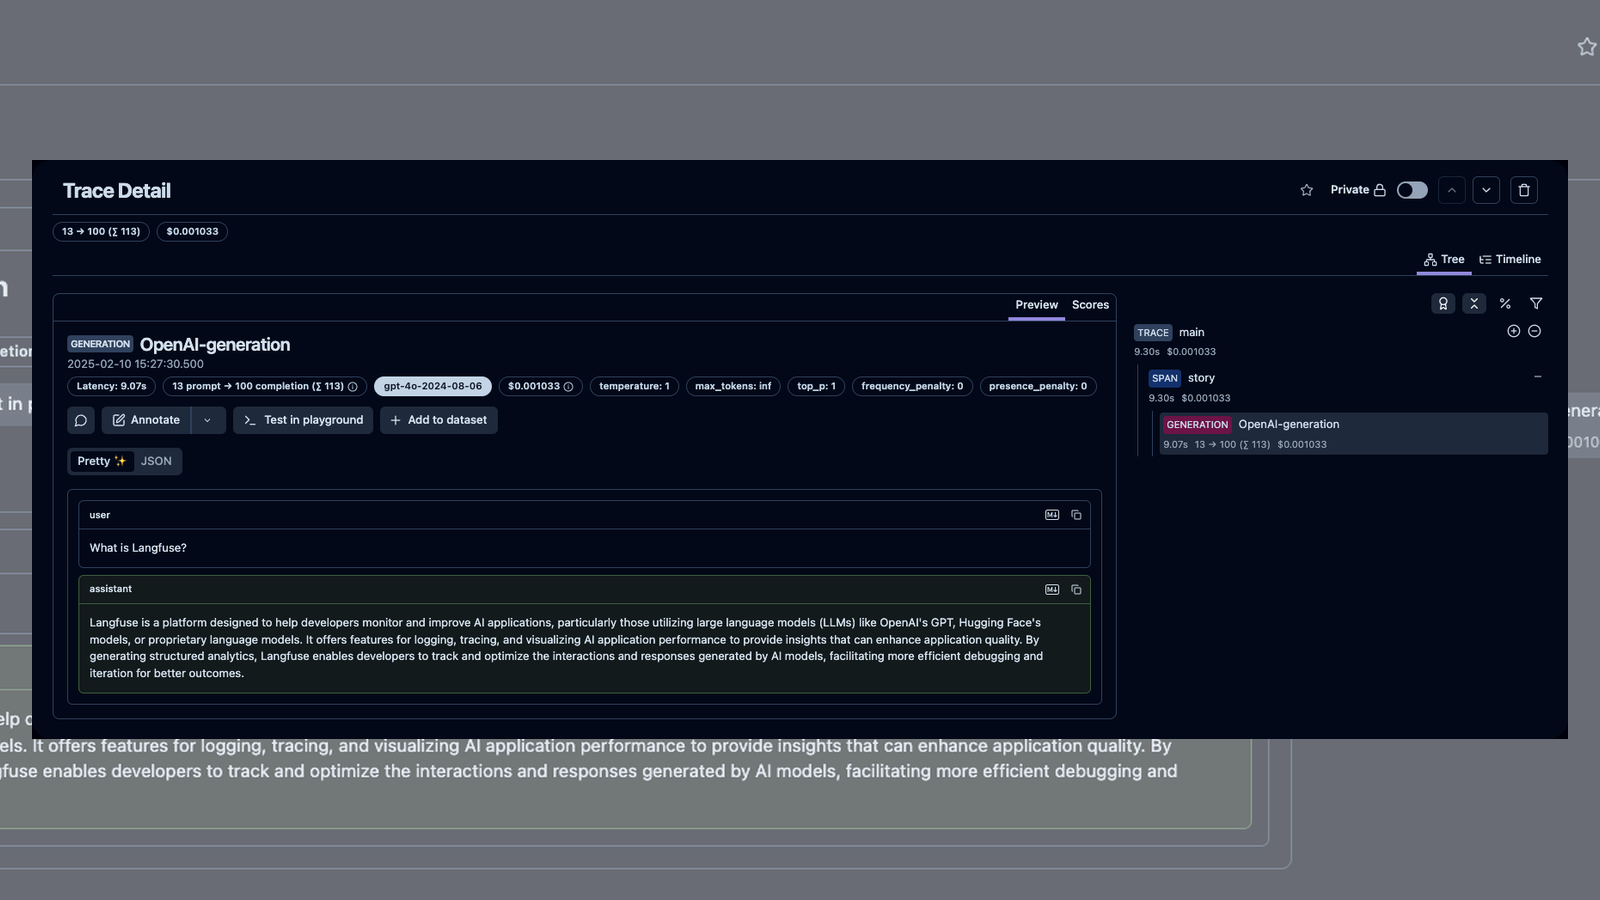Toggle markdown rendering for the user message
Screen dimensions: 1600x900
coord(1052,515)
